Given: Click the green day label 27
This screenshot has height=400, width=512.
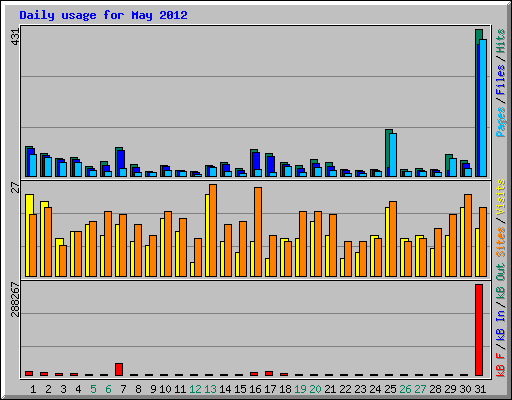Looking at the screenshot, I should [420, 389].
